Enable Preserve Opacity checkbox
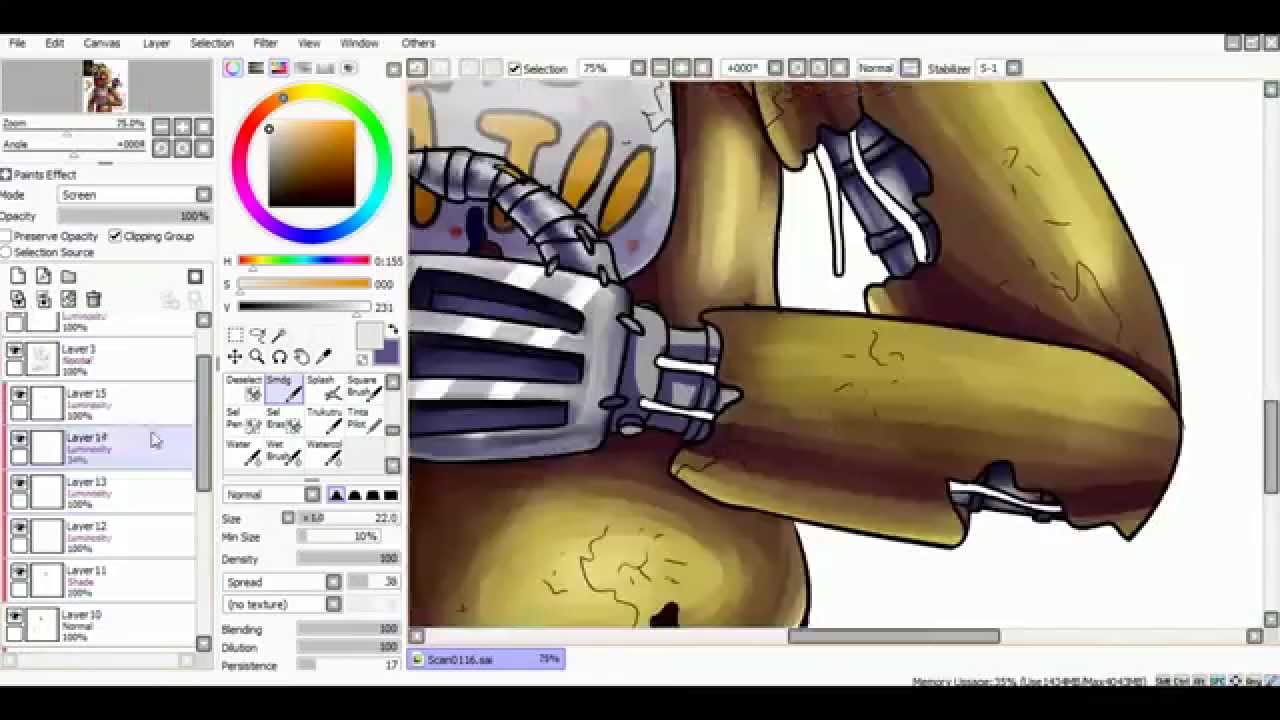Image resolution: width=1280 pixels, height=720 pixels. pyautogui.click(x=6, y=236)
